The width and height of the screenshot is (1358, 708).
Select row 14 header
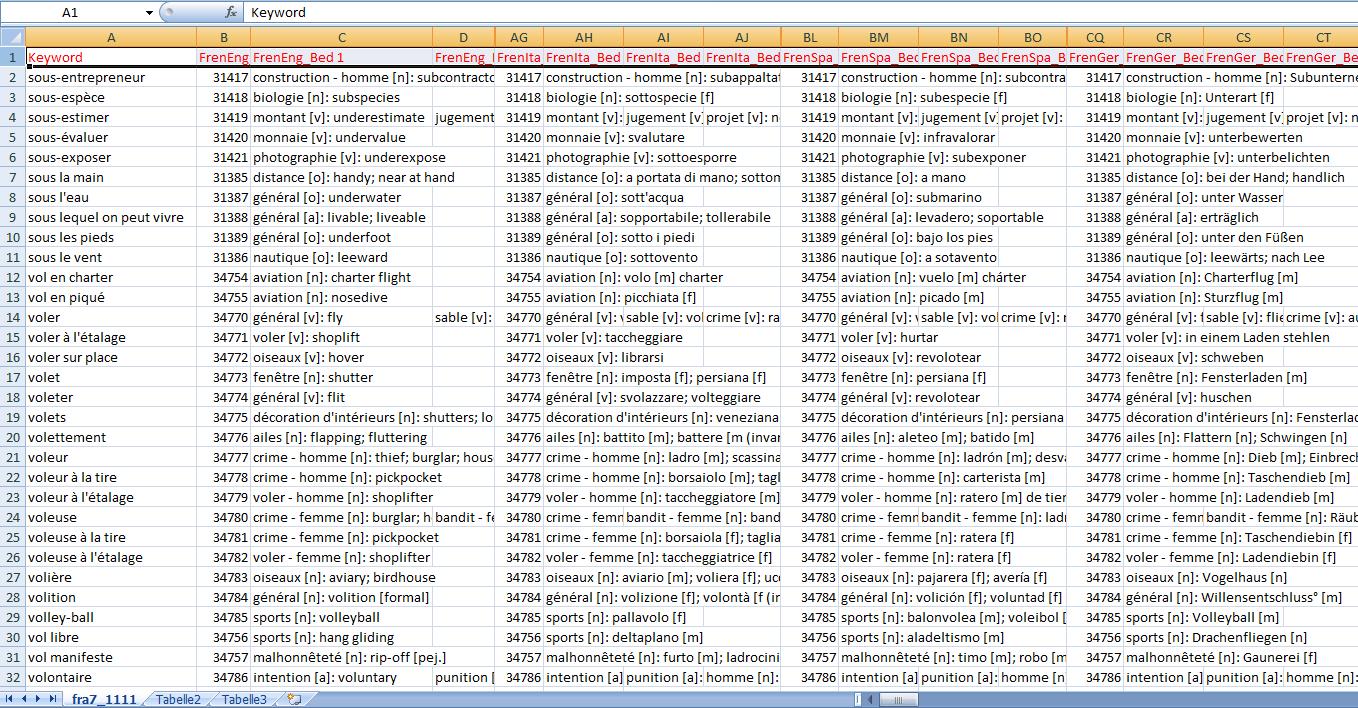coord(11,317)
